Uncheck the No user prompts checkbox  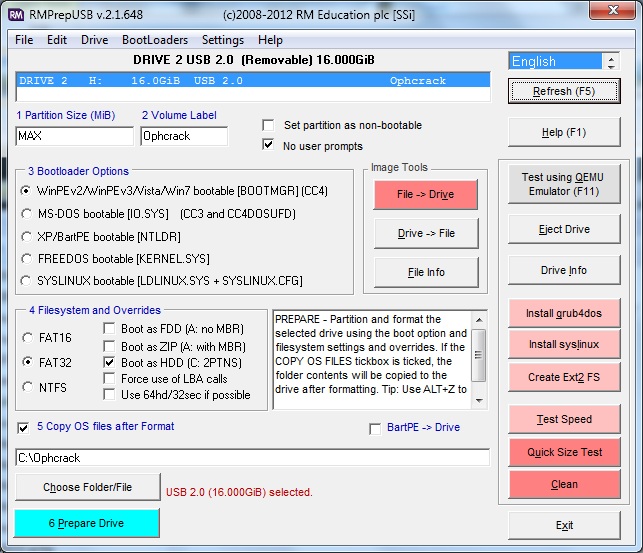[268, 145]
